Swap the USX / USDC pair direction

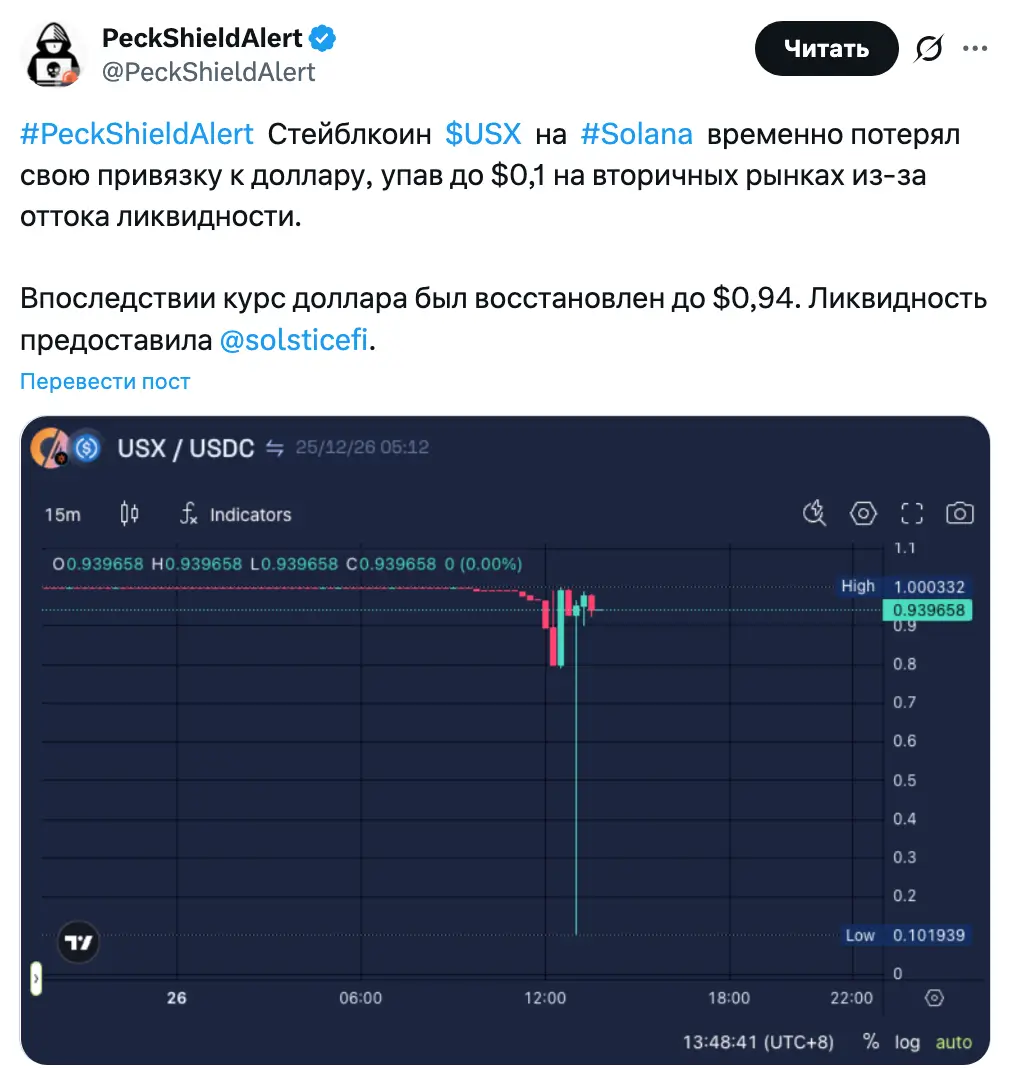coord(275,448)
